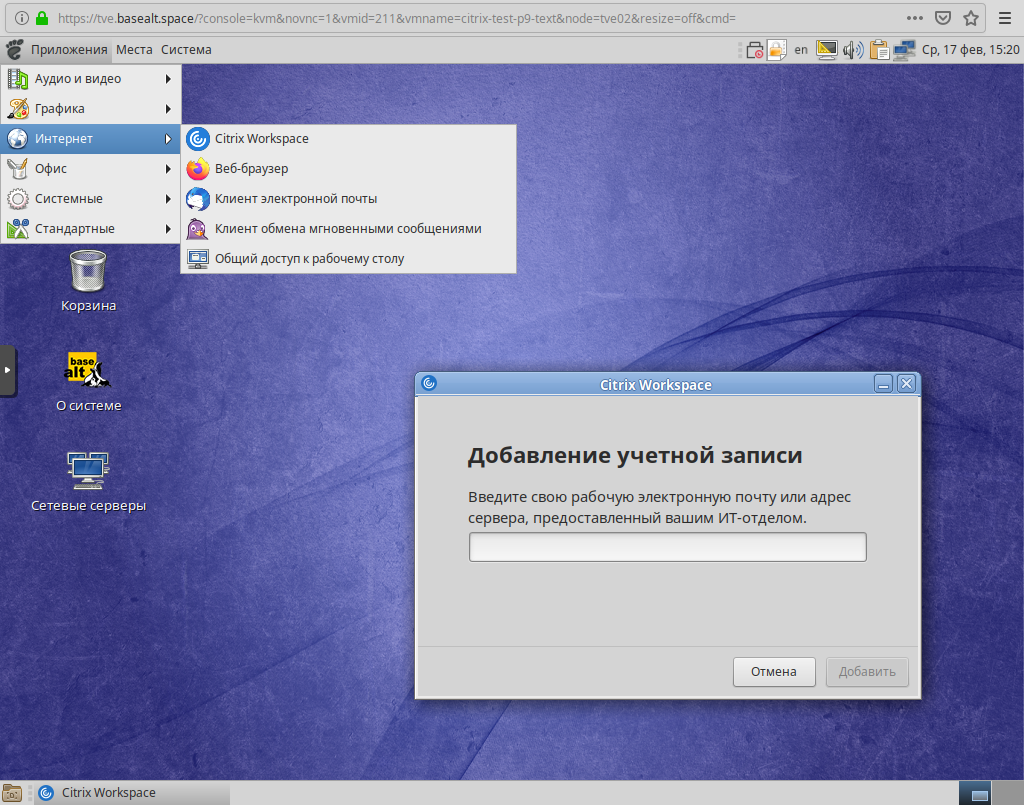Click the Графика category palette icon

pyautogui.click(x=18, y=108)
